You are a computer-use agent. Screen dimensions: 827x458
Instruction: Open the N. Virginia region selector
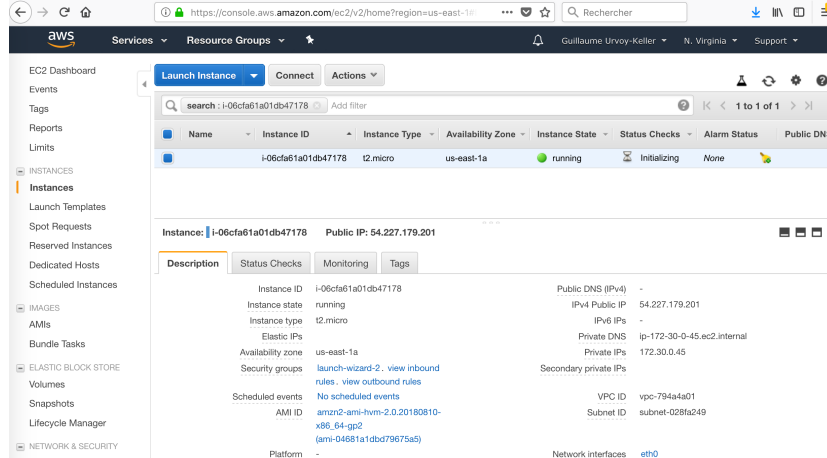710,41
